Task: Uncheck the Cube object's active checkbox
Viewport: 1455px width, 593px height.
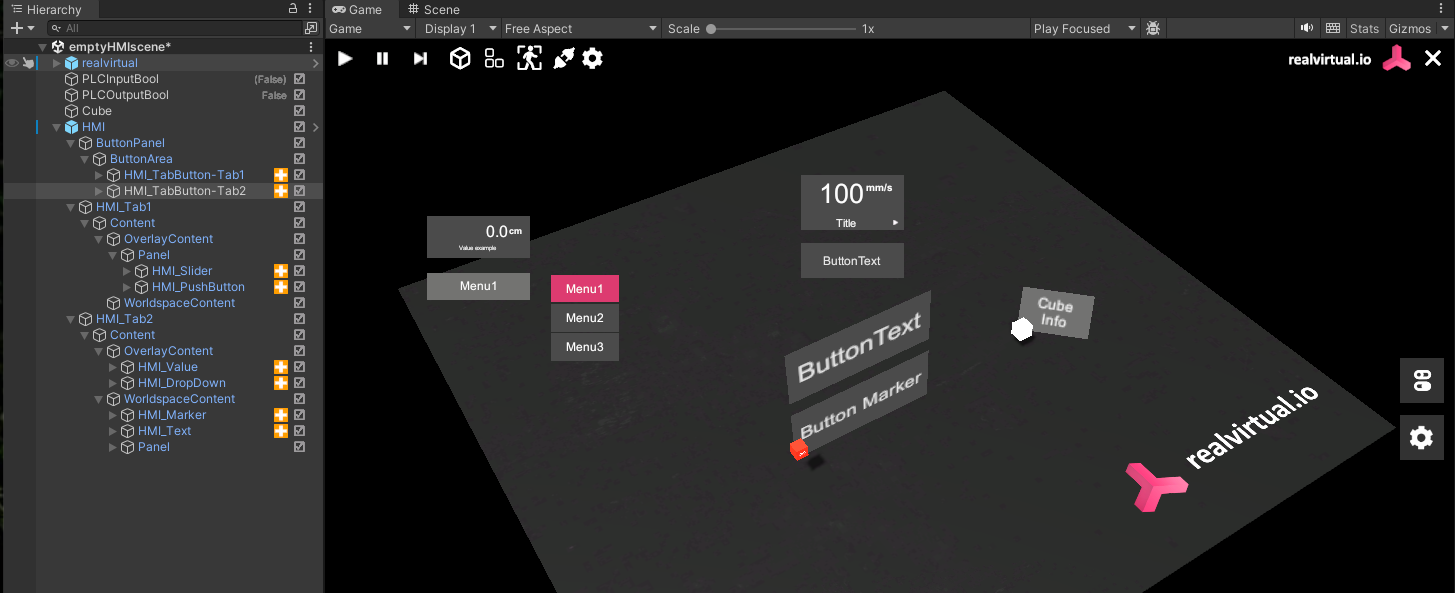Action: [299, 111]
